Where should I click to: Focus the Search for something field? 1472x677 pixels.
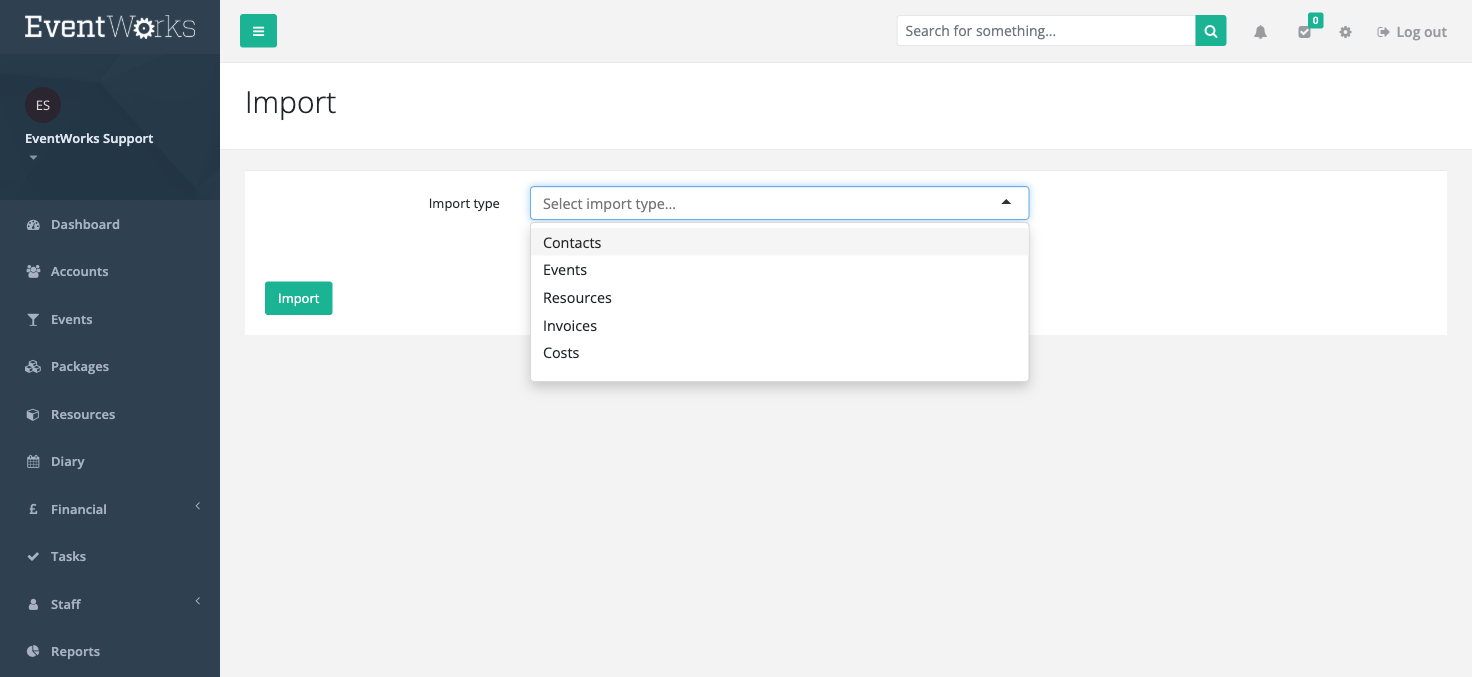(x=1046, y=31)
